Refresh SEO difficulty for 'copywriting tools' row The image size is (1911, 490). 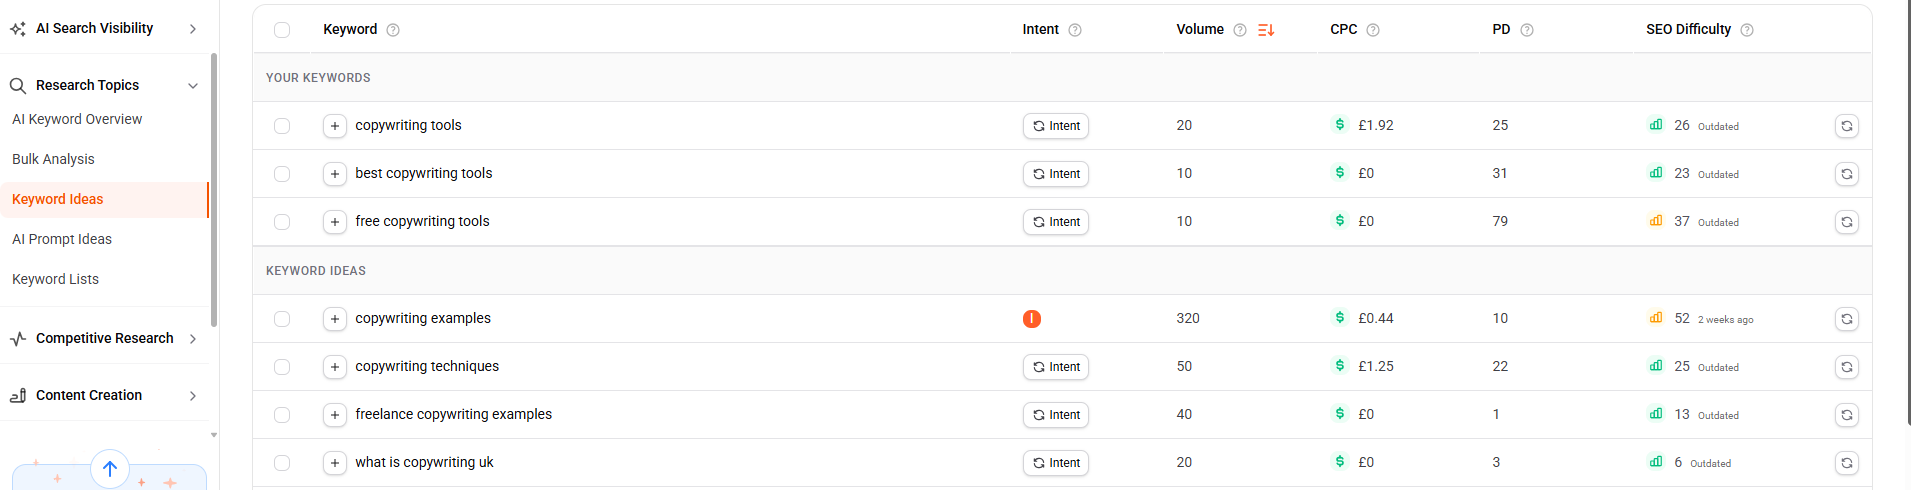[1847, 126]
